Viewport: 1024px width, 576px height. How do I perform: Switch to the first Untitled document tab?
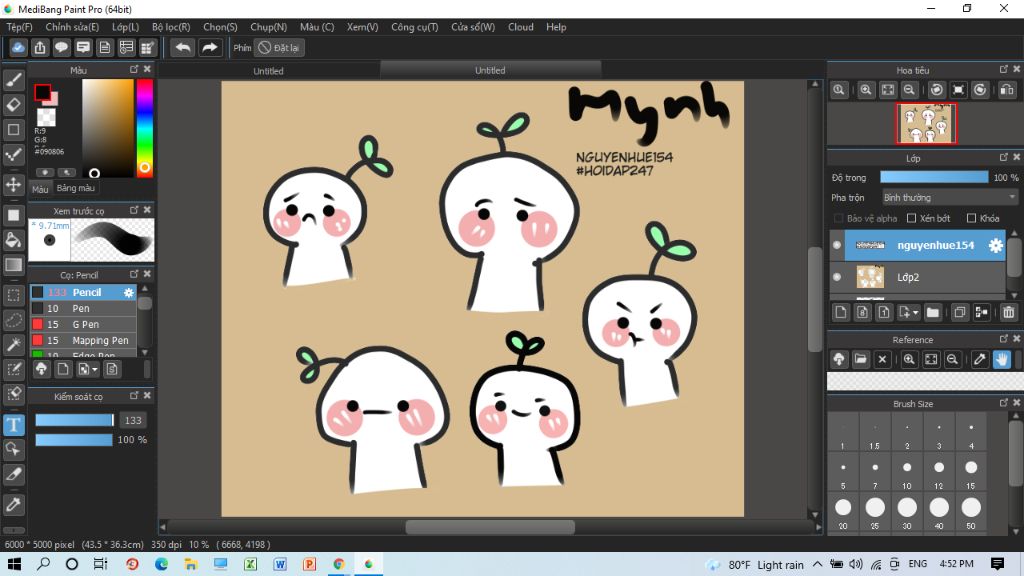pyautogui.click(x=268, y=71)
